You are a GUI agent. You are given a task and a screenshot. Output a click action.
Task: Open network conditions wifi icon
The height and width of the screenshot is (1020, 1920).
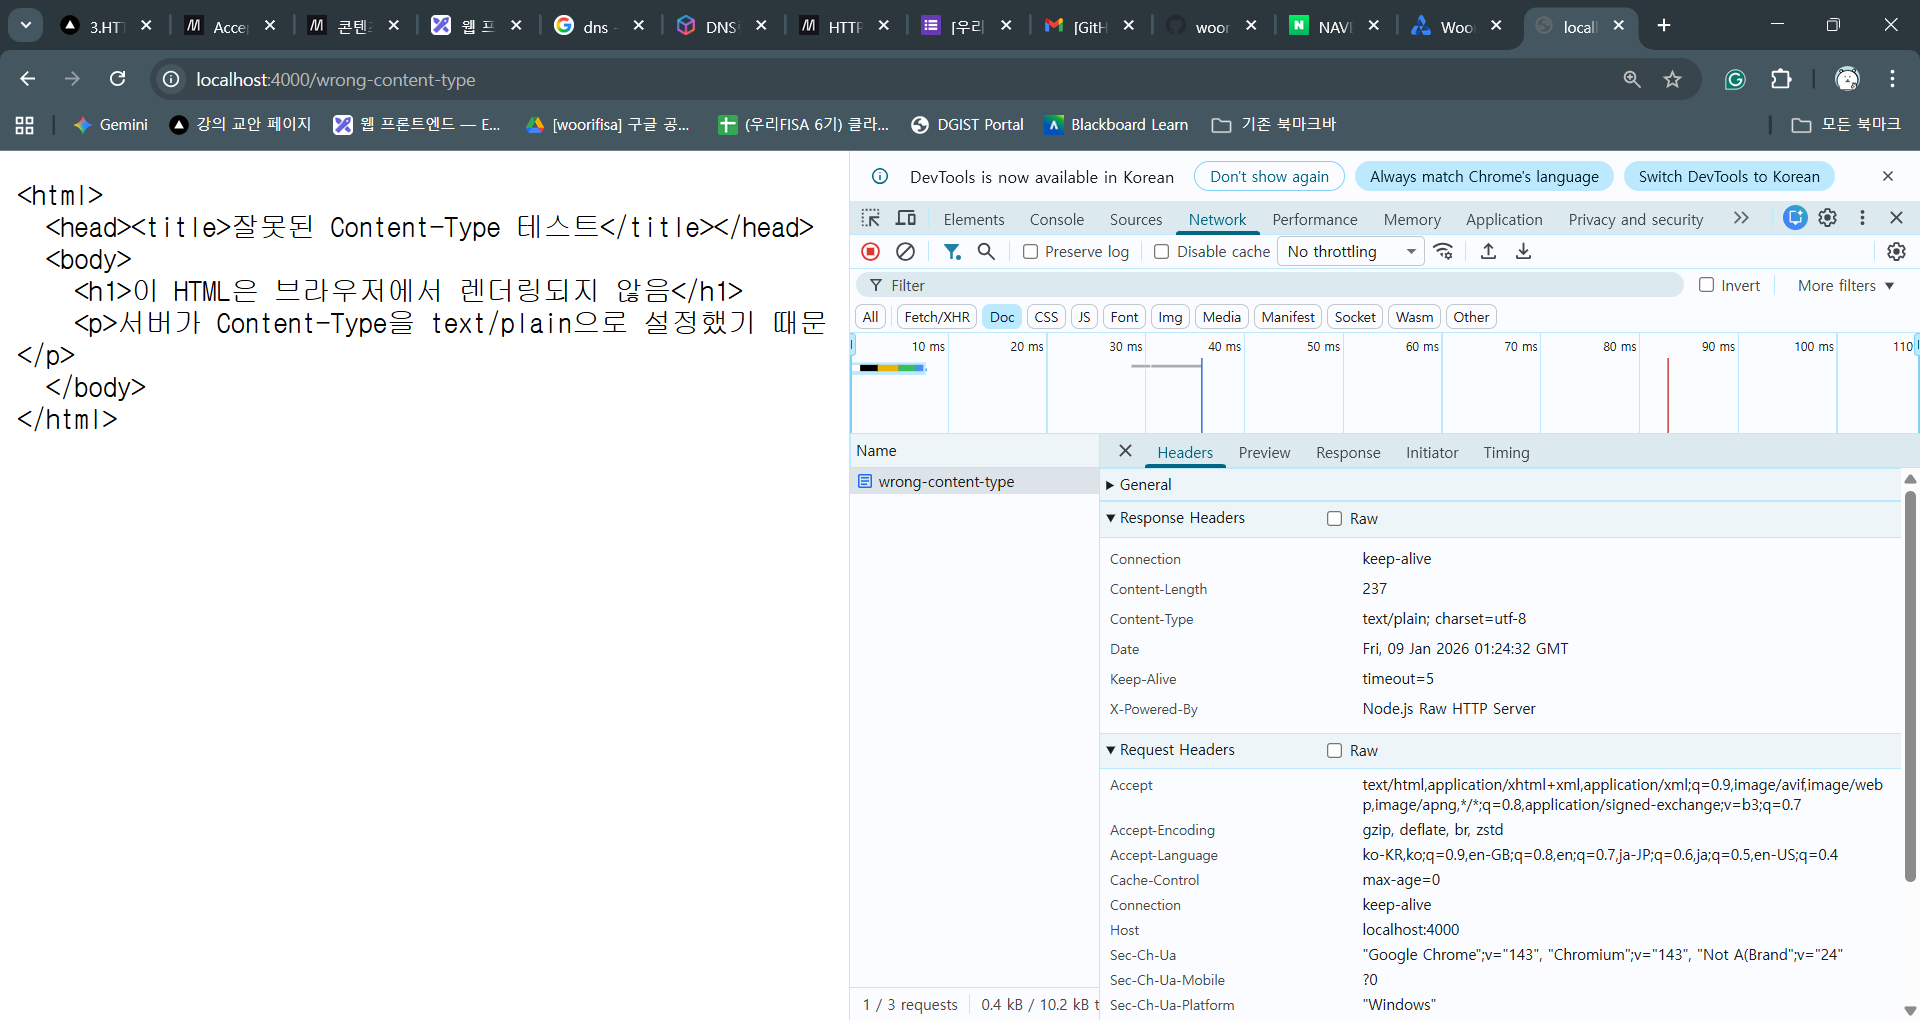[x=1443, y=251]
